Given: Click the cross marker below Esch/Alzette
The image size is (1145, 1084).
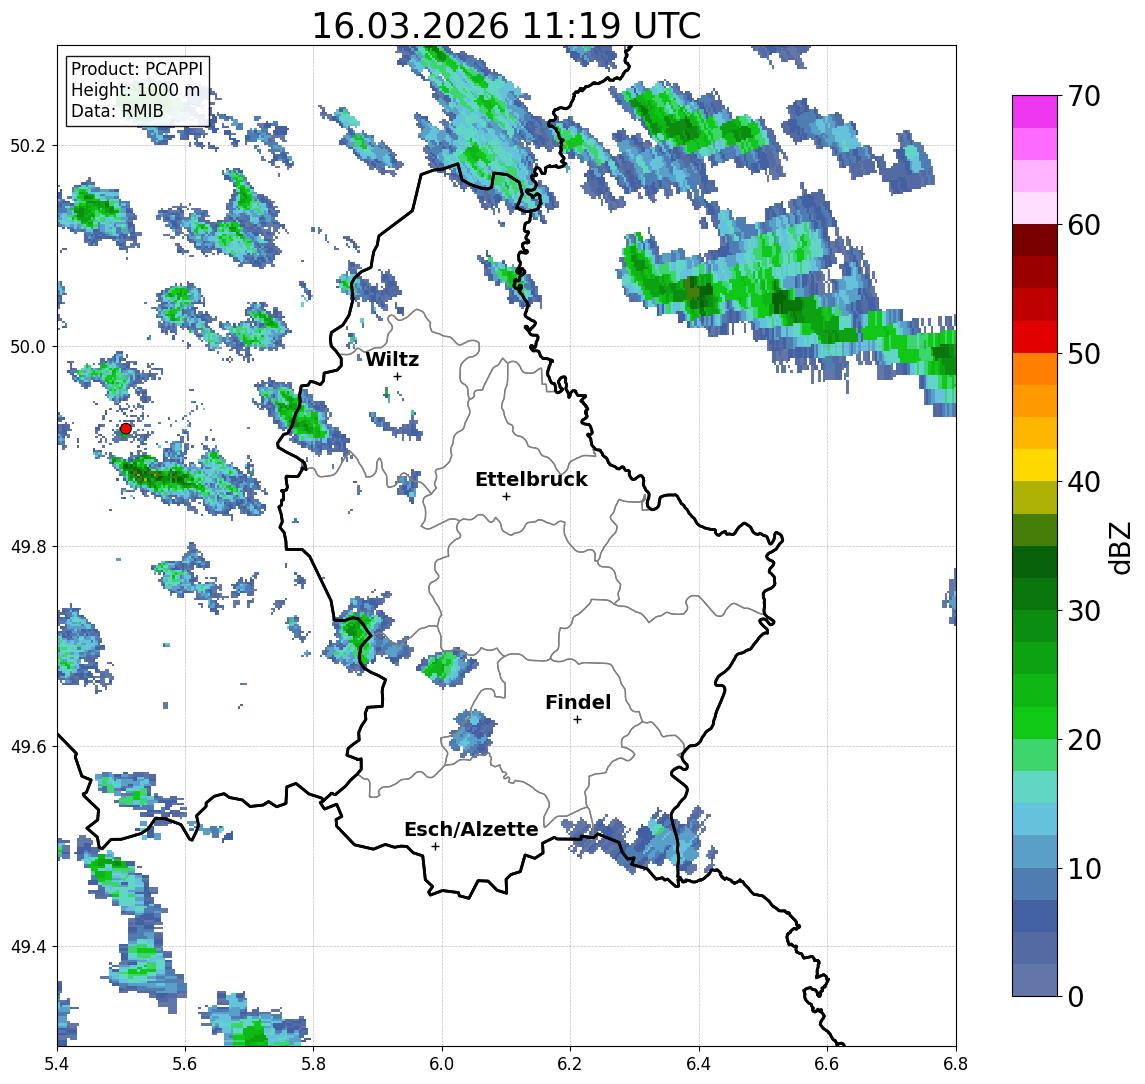Looking at the screenshot, I should point(435,847).
